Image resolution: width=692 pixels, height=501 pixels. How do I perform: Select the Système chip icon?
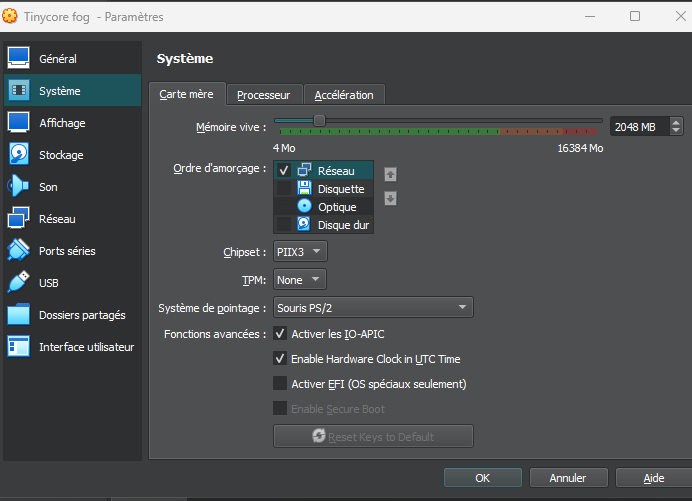coord(19,90)
